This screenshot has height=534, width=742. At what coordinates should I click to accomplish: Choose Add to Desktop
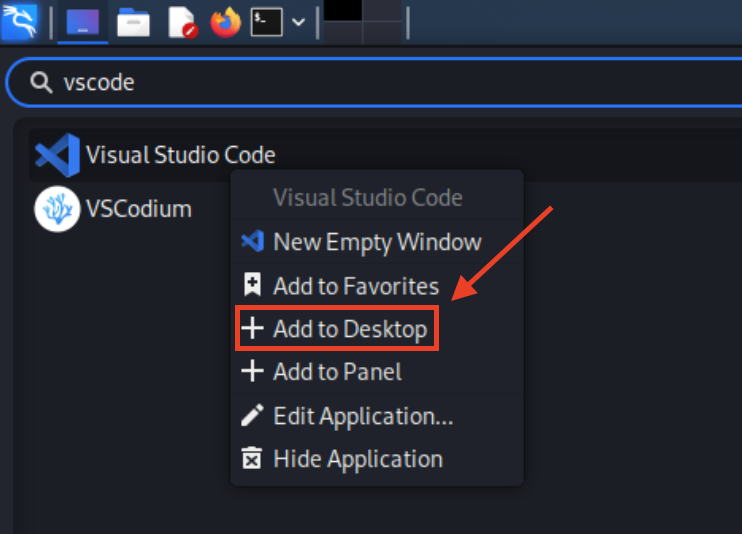pyautogui.click(x=377, y=329)
